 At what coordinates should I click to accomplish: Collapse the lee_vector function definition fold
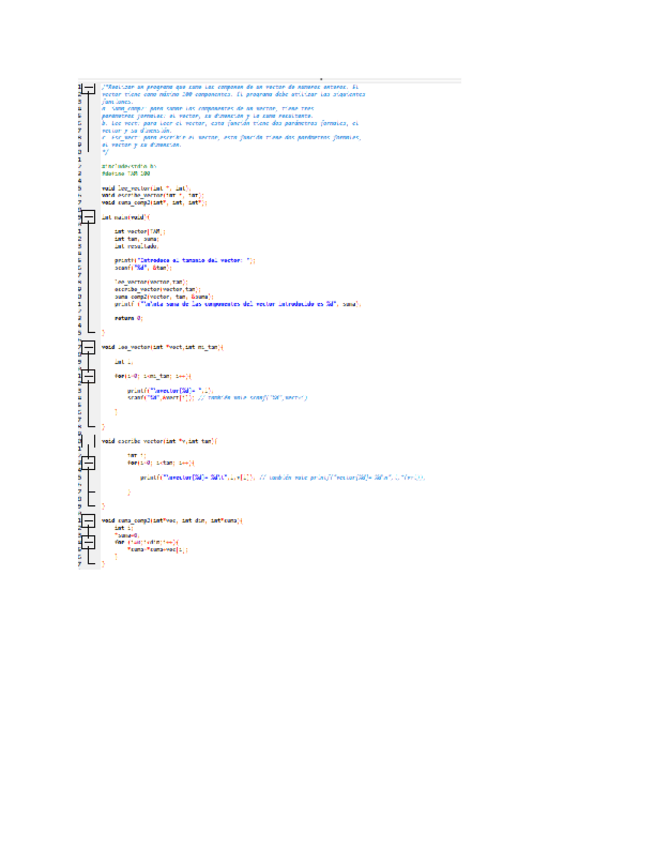click(x=87, y=346)
